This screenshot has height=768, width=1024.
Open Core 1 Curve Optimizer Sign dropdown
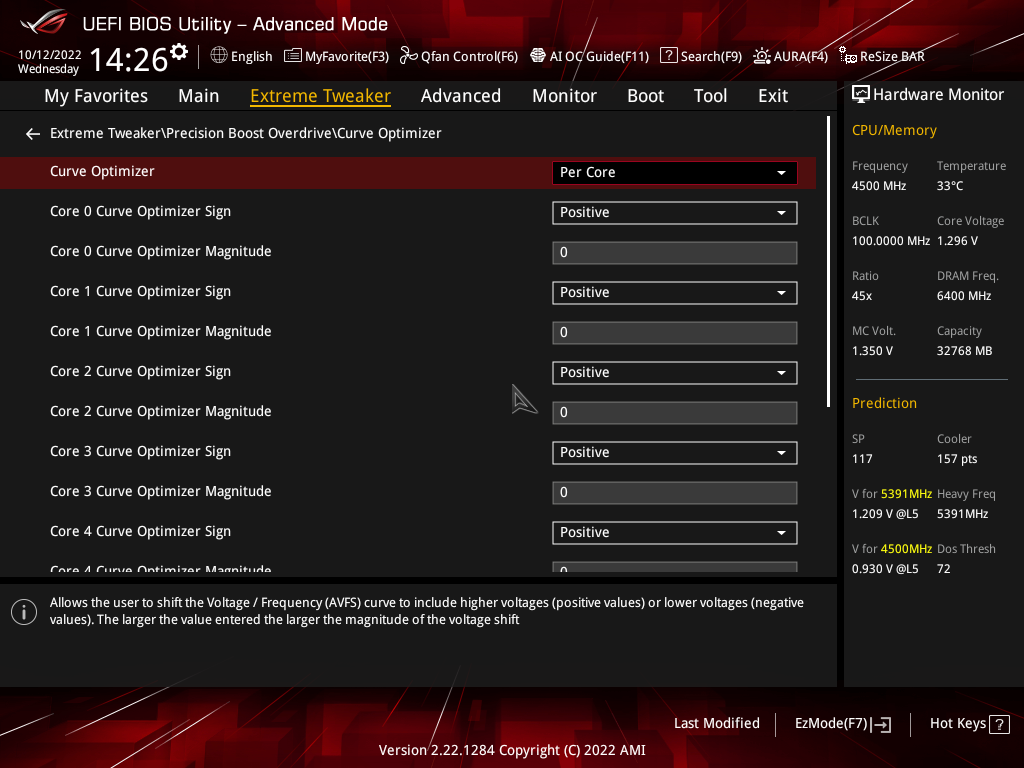click(675, 293)
